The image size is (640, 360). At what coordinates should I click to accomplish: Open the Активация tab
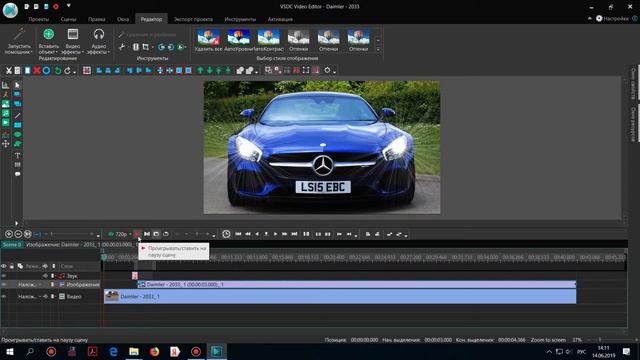tap(280, 19)
